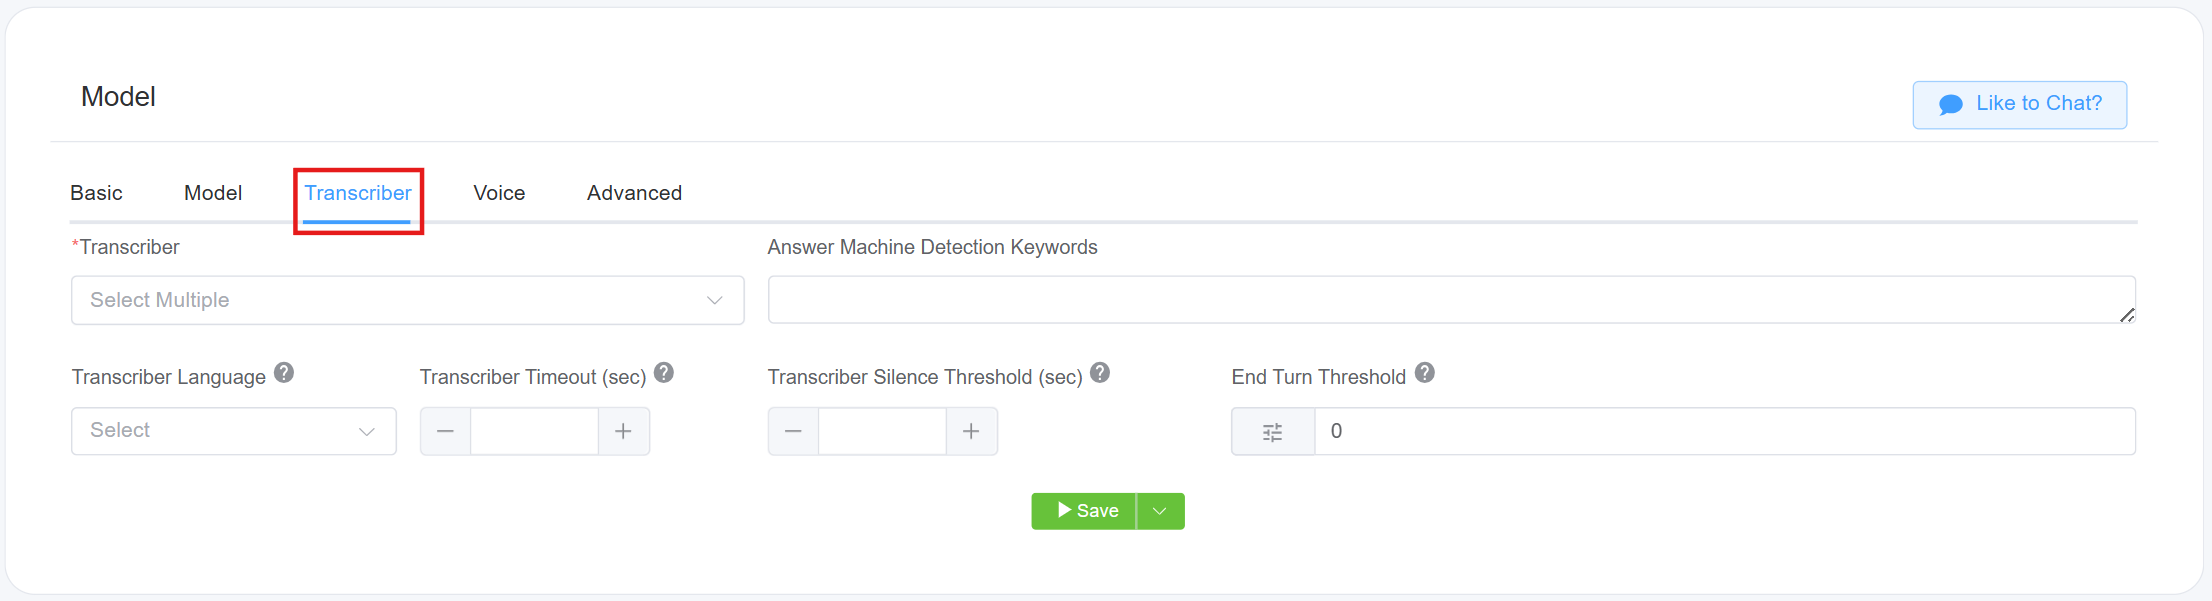
Task: Click help icon beside Transcriber Silence Threshold
Action: pos(1100,373)
